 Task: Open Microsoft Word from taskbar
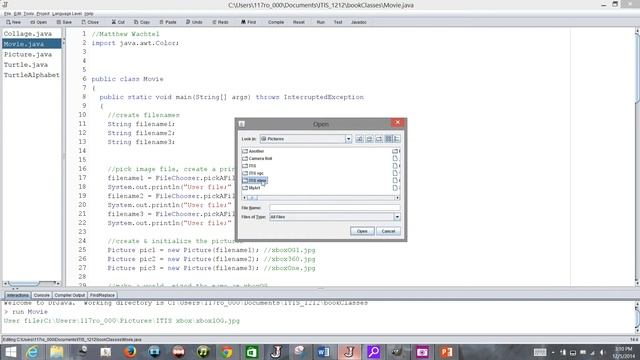(323, 352)
